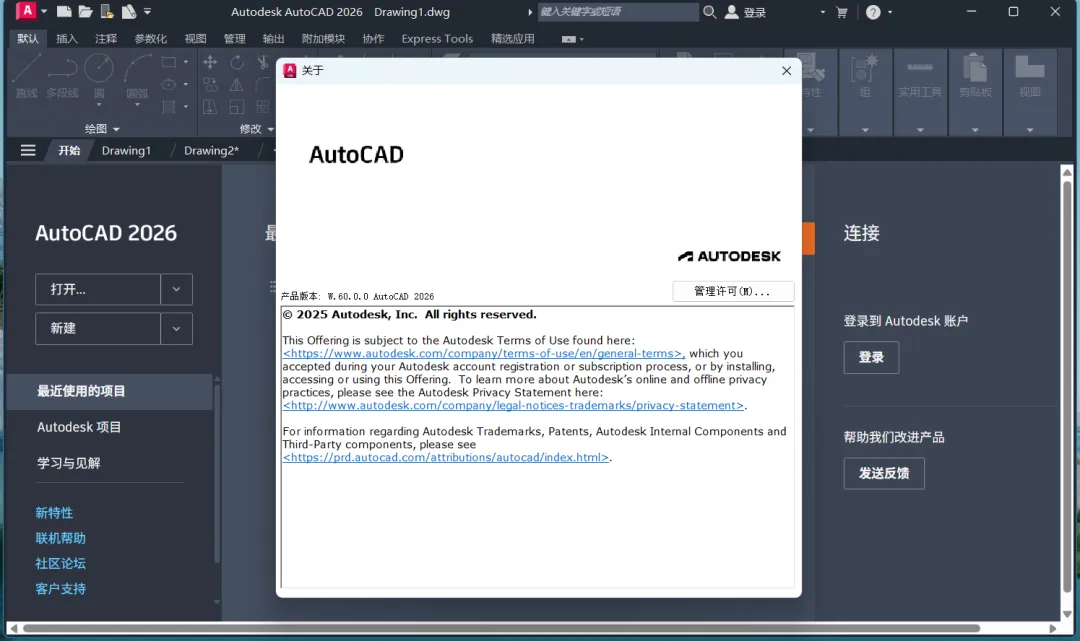Open the 新特性 link

tap(54, 513)
